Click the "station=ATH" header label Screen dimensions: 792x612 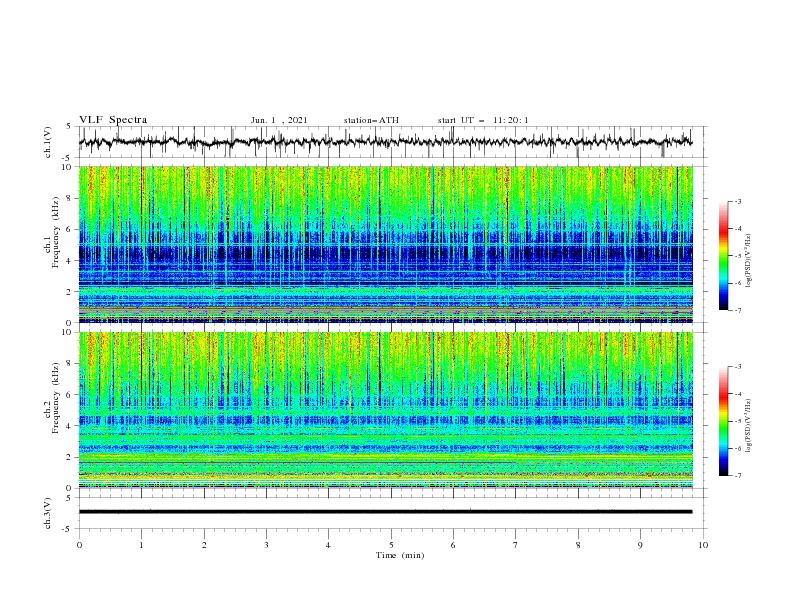point(371,120)
